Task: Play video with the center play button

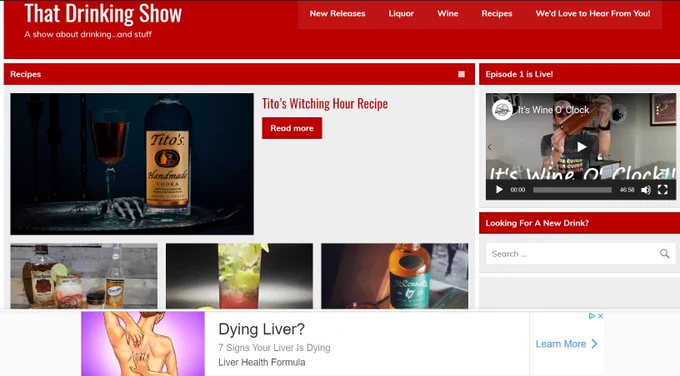Action: 581,147
